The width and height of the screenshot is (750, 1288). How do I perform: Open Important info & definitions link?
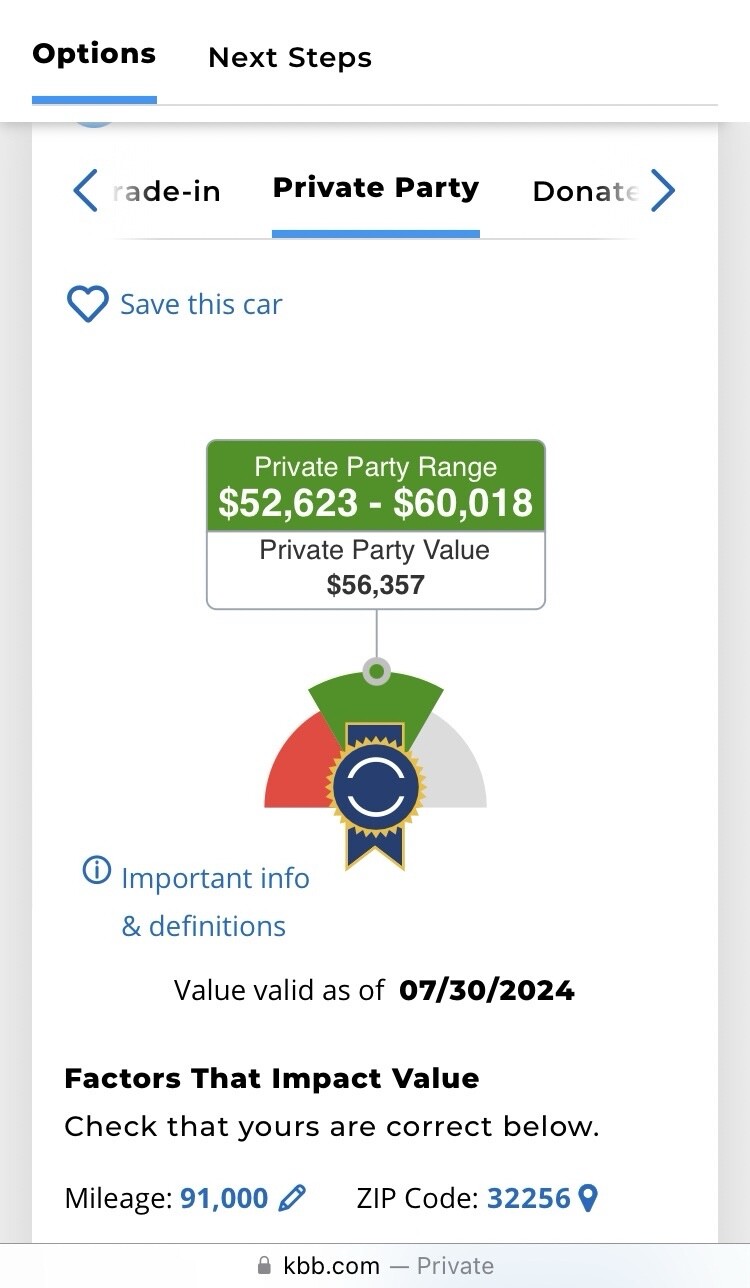[214, 902]
